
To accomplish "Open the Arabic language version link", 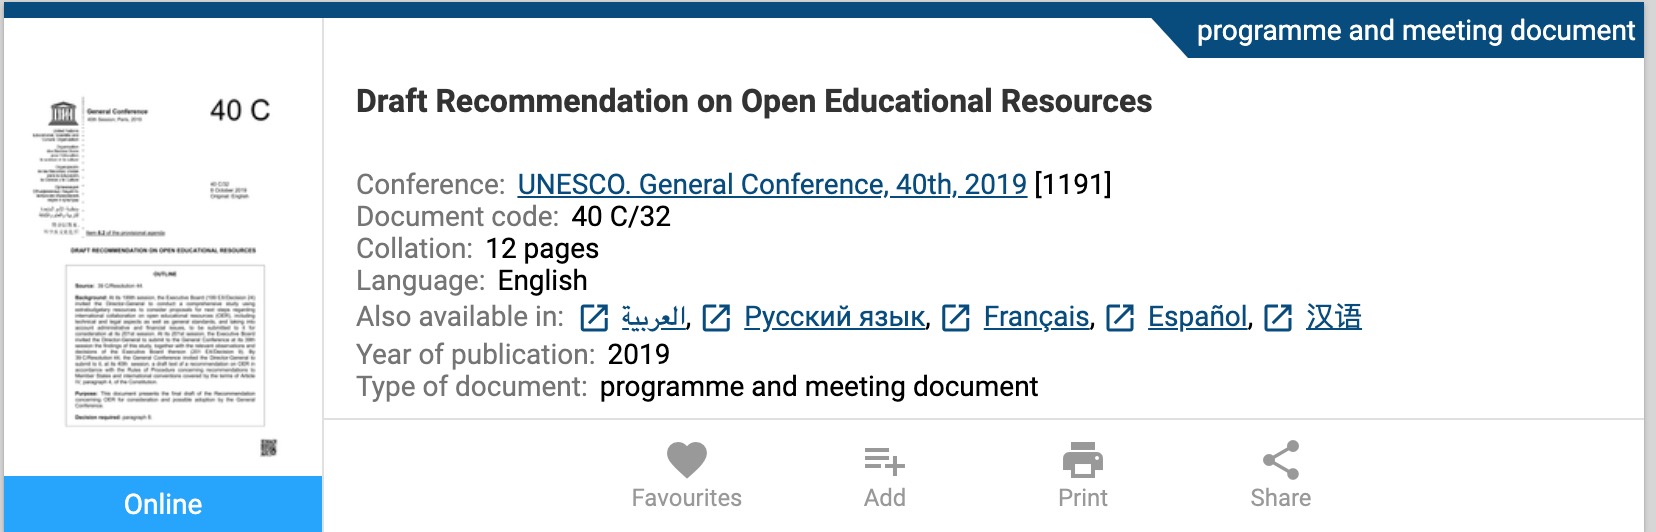I will coord(654,318).
